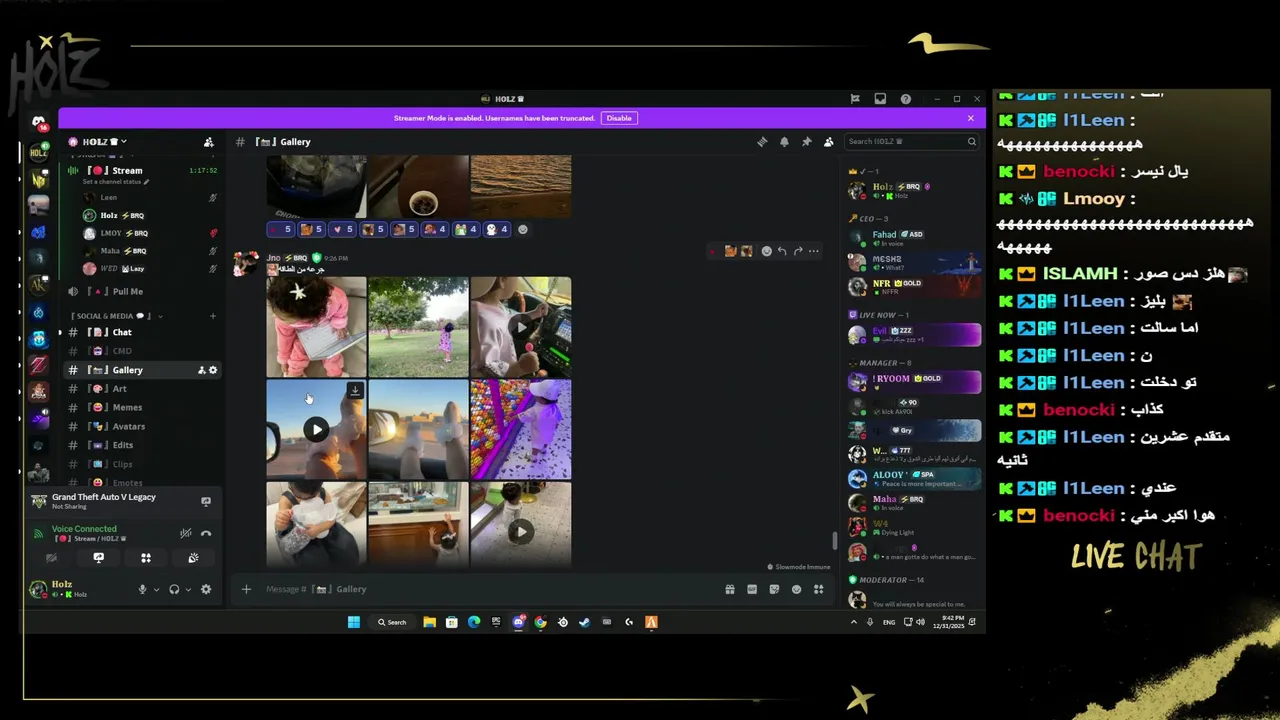Toggle microphone mute in user panel
The image size is (1280, 720).
[142, 589]
